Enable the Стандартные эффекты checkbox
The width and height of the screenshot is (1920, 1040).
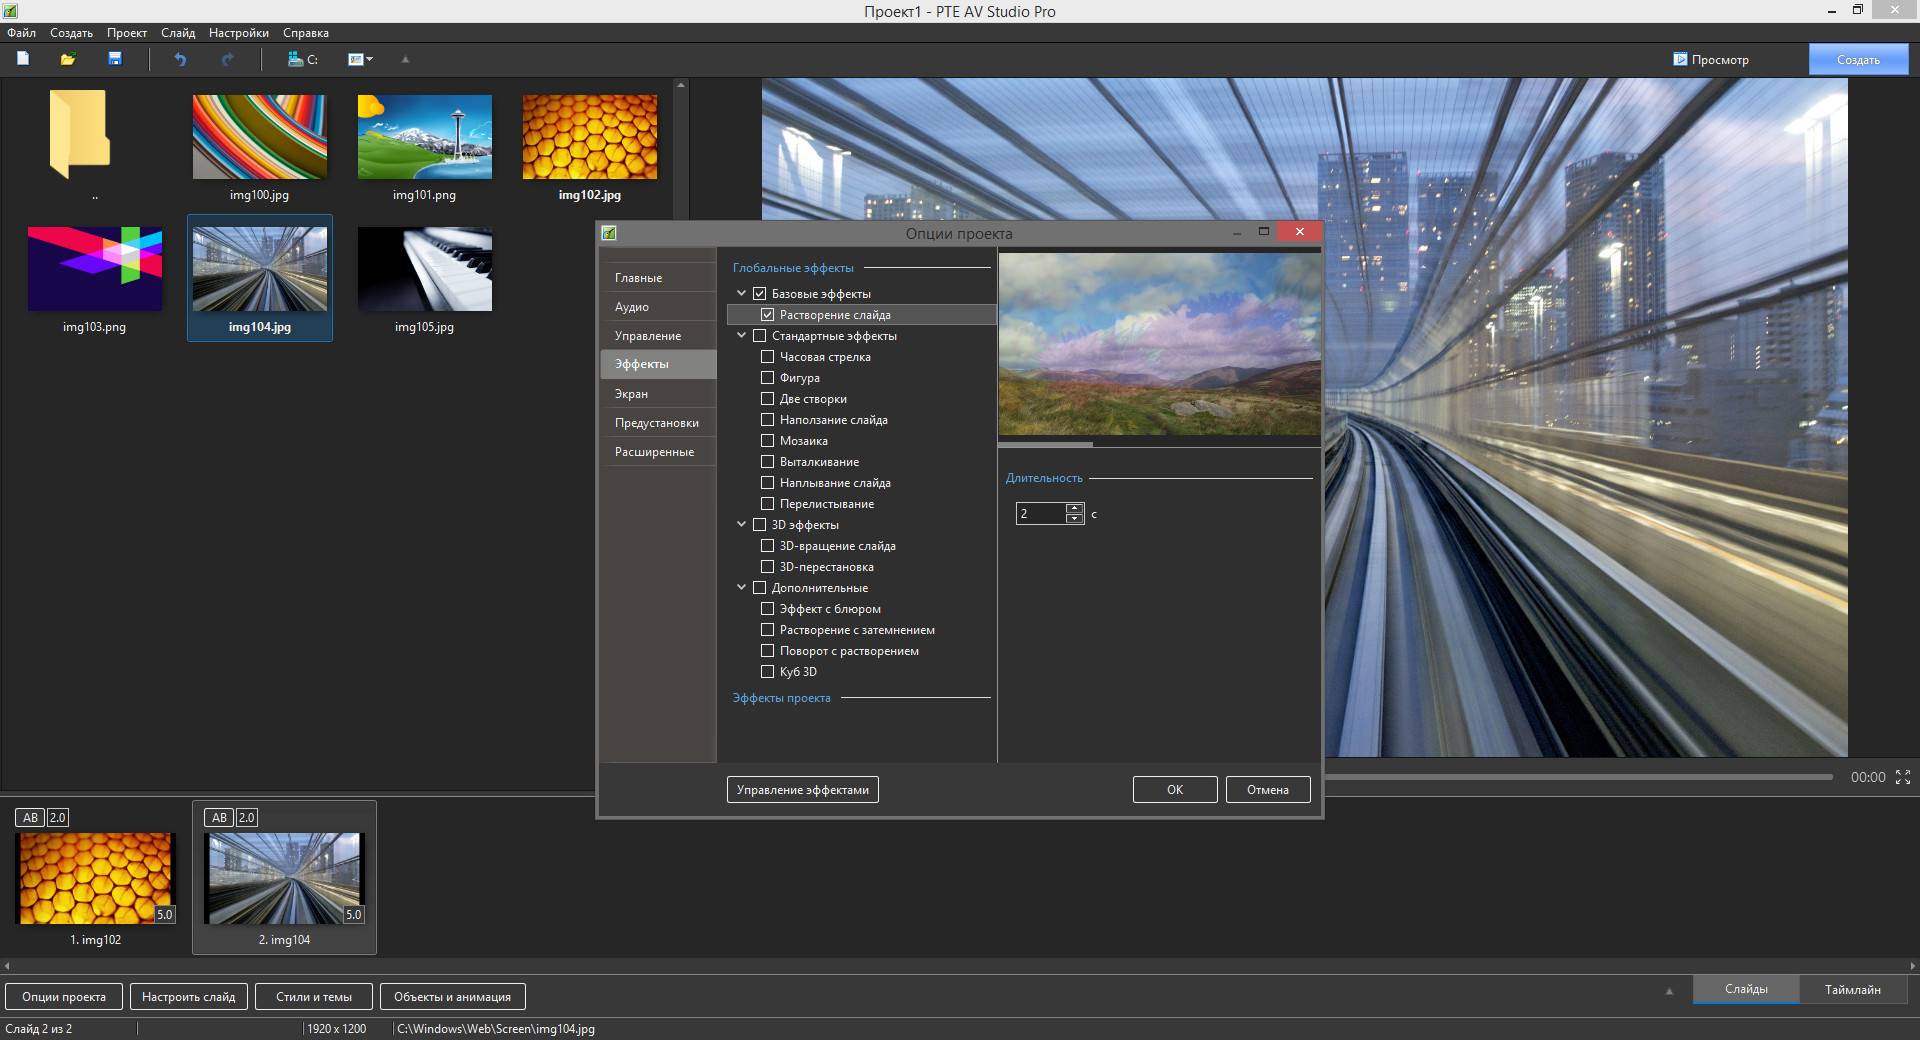[759, 336]
